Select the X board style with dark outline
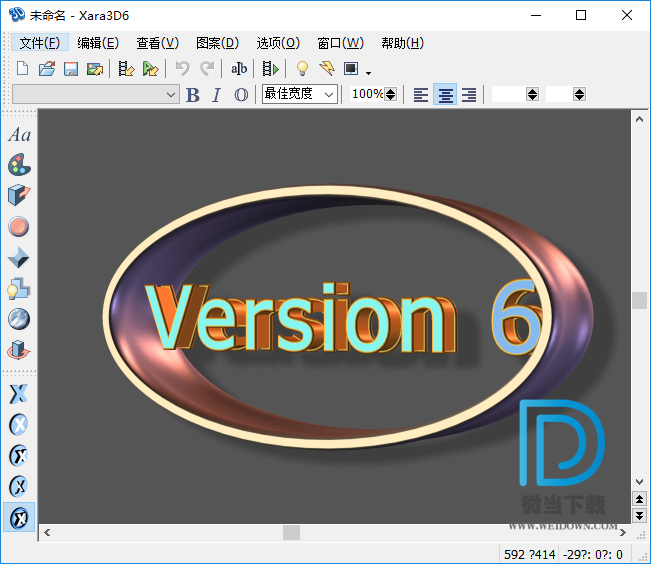The width and height of the screenshot is (651, 564). [x=18, y=455]
